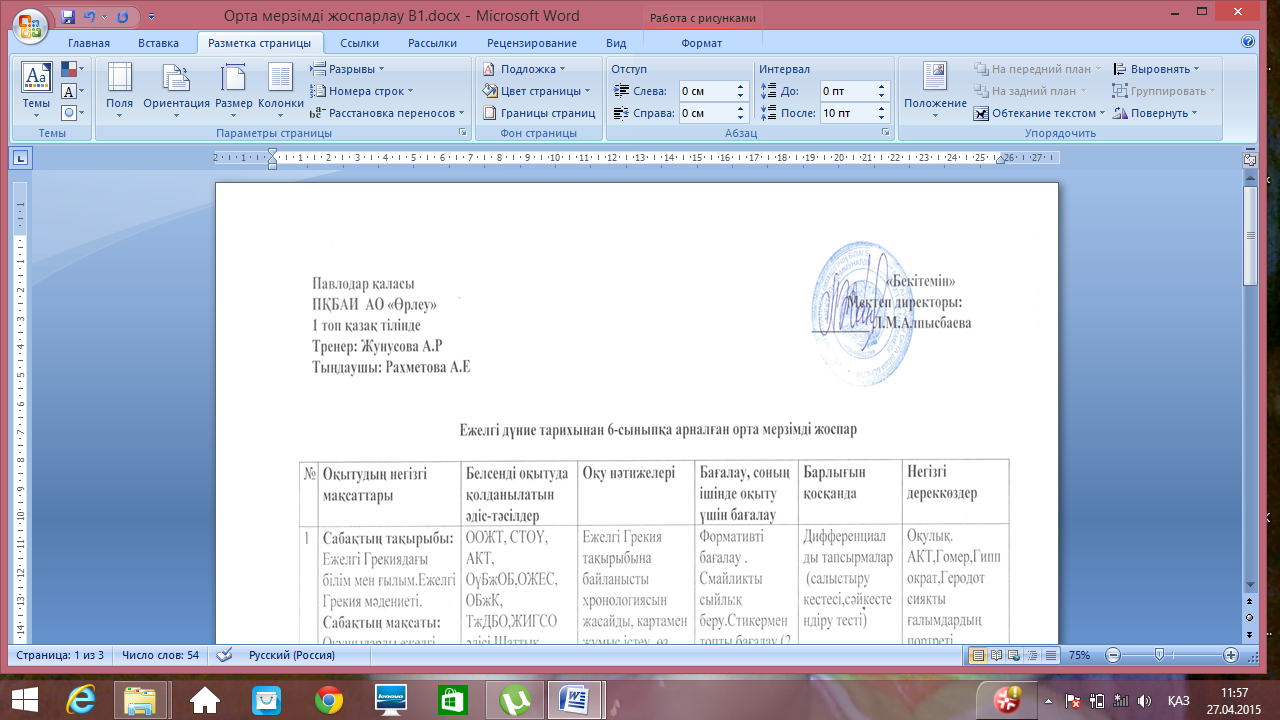1280x720 pixels.
Task: Open Выровнять align dropdown
Action: [x=1155, y=69]
